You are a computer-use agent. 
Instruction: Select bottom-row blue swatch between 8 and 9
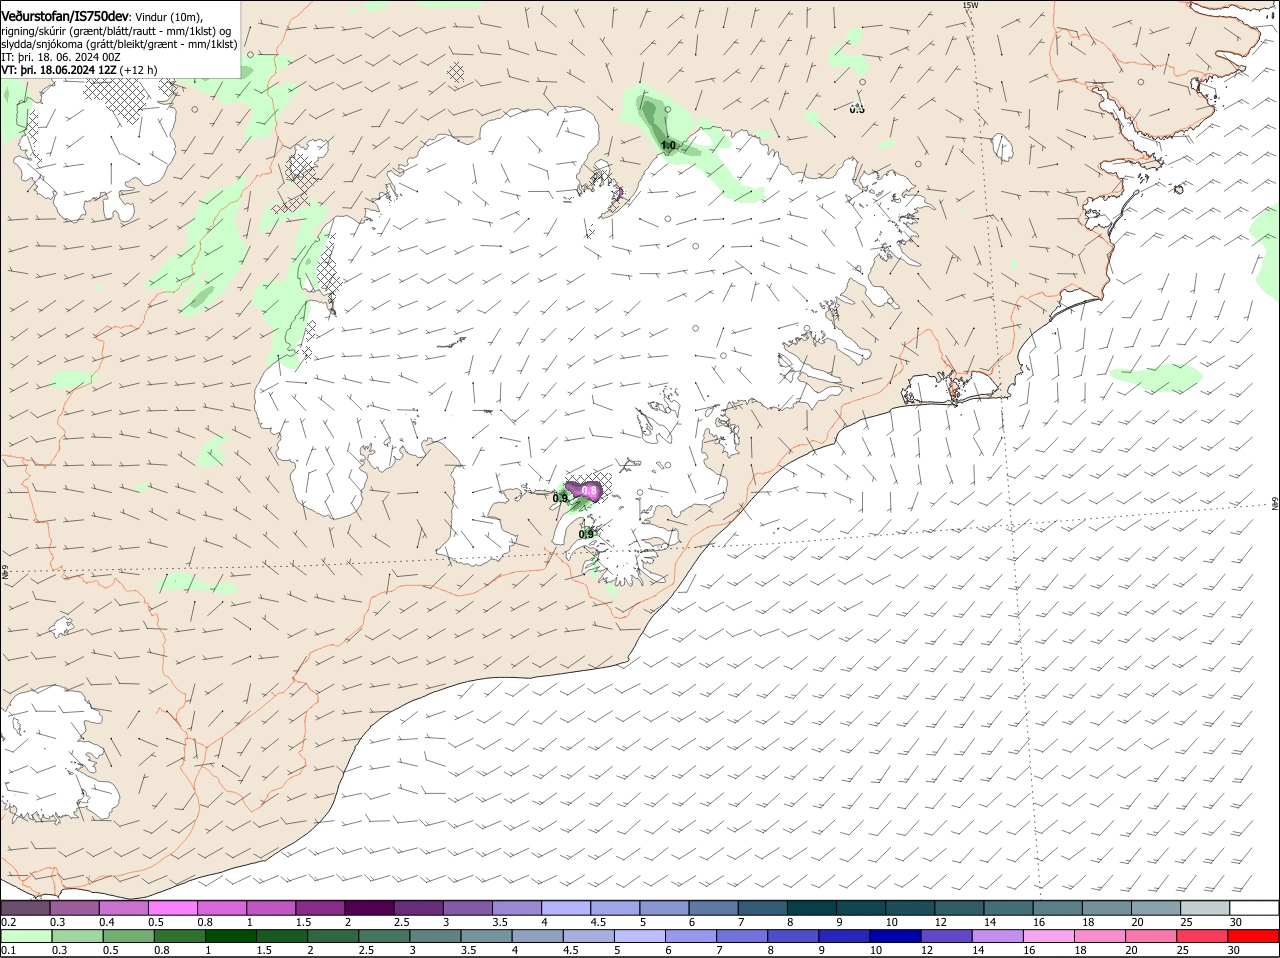point(793,937)
